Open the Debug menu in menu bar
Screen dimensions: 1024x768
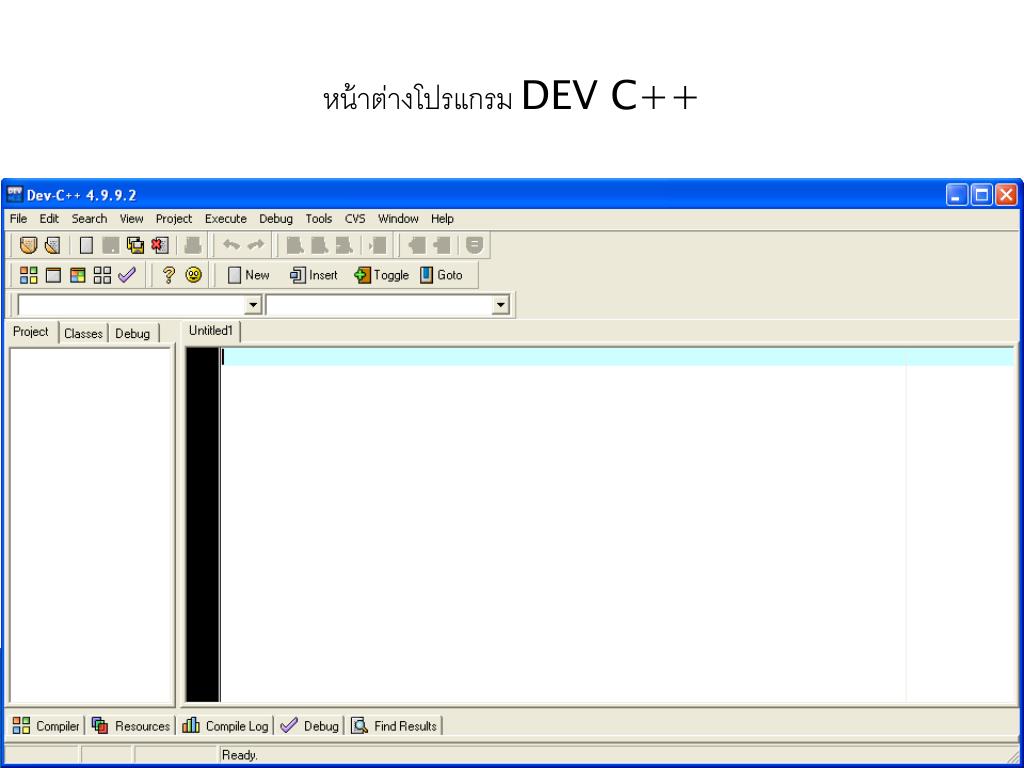click(x=276, y=219)
